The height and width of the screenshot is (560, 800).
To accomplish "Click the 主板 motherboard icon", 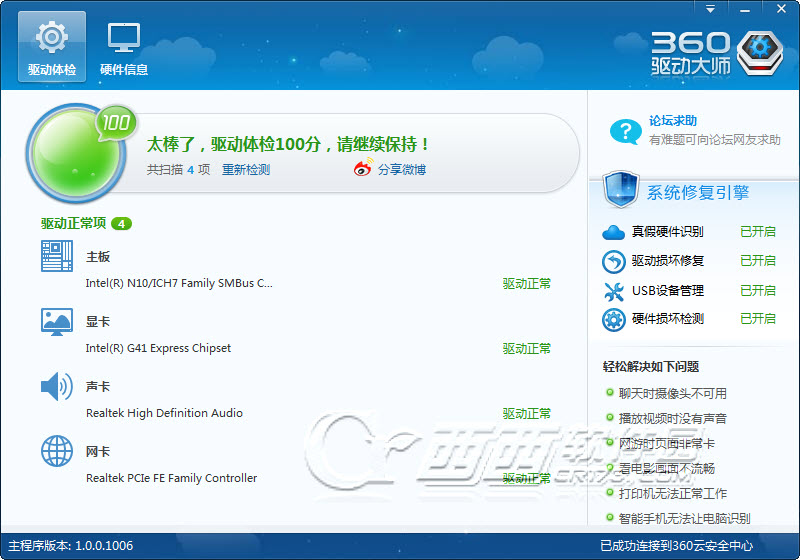I will coord(57,256).
